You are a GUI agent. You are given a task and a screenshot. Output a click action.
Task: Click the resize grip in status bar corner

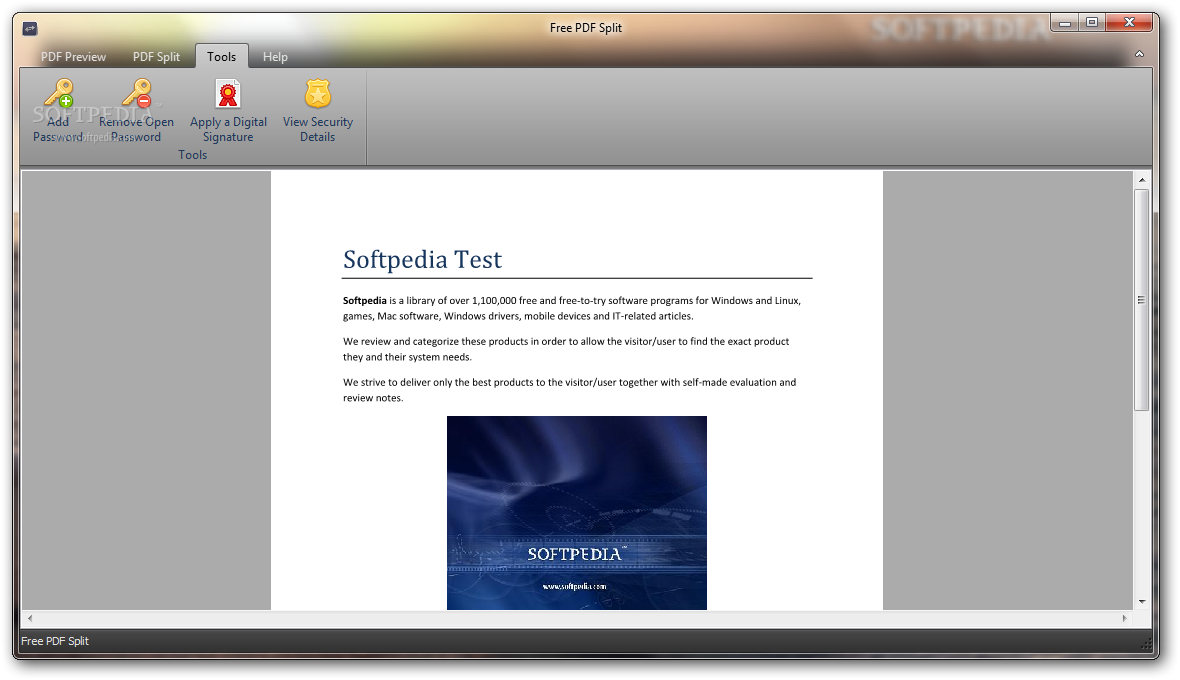point(1146,644)
